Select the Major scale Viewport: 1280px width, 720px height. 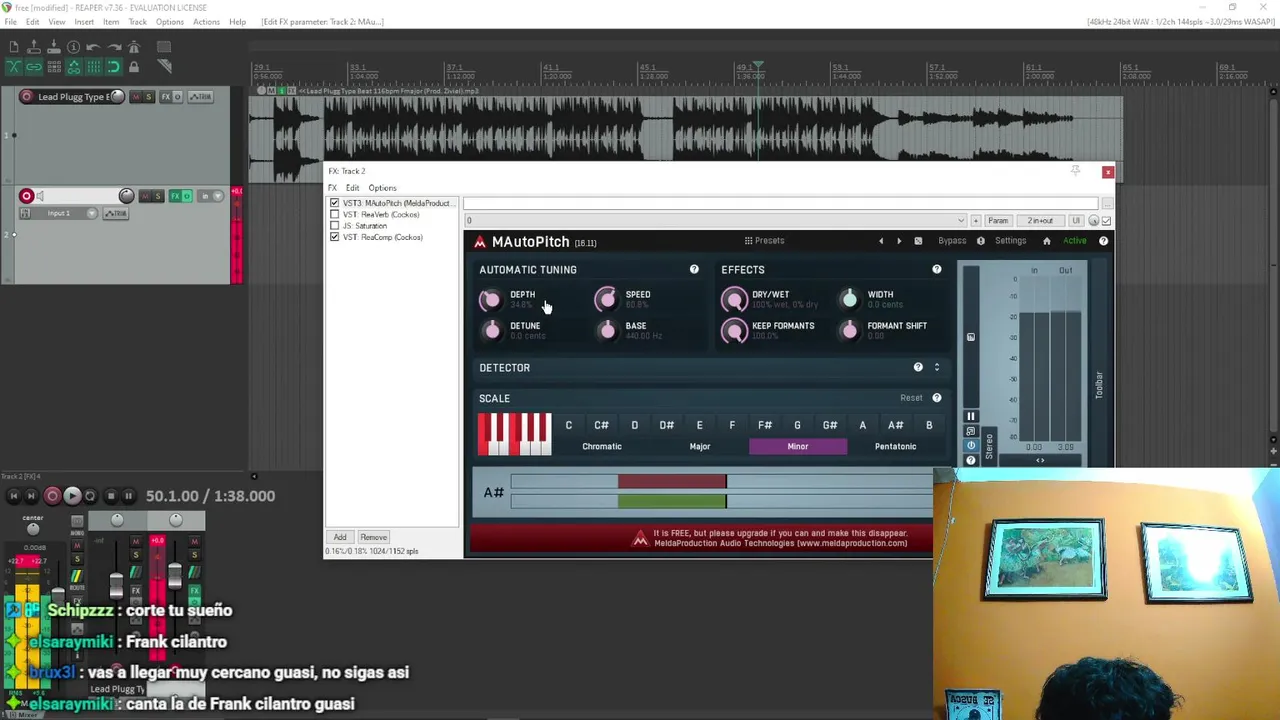click(x=700, y=447)
